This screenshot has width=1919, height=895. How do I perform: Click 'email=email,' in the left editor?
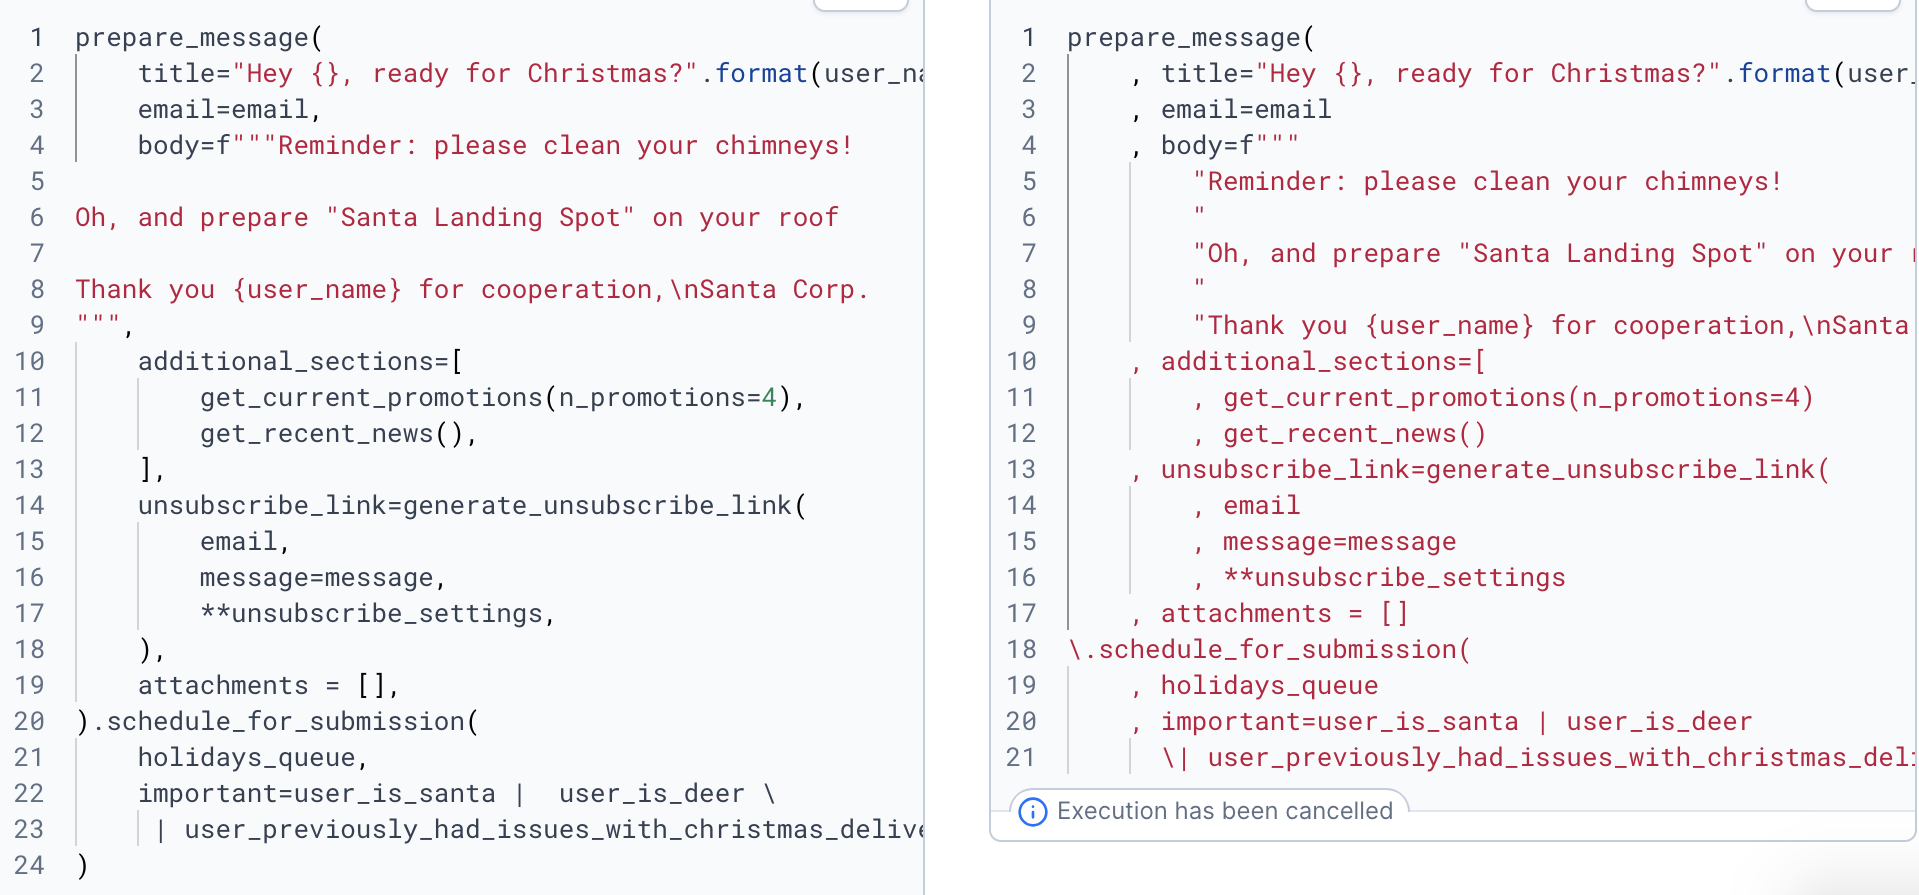pos(230,109)
